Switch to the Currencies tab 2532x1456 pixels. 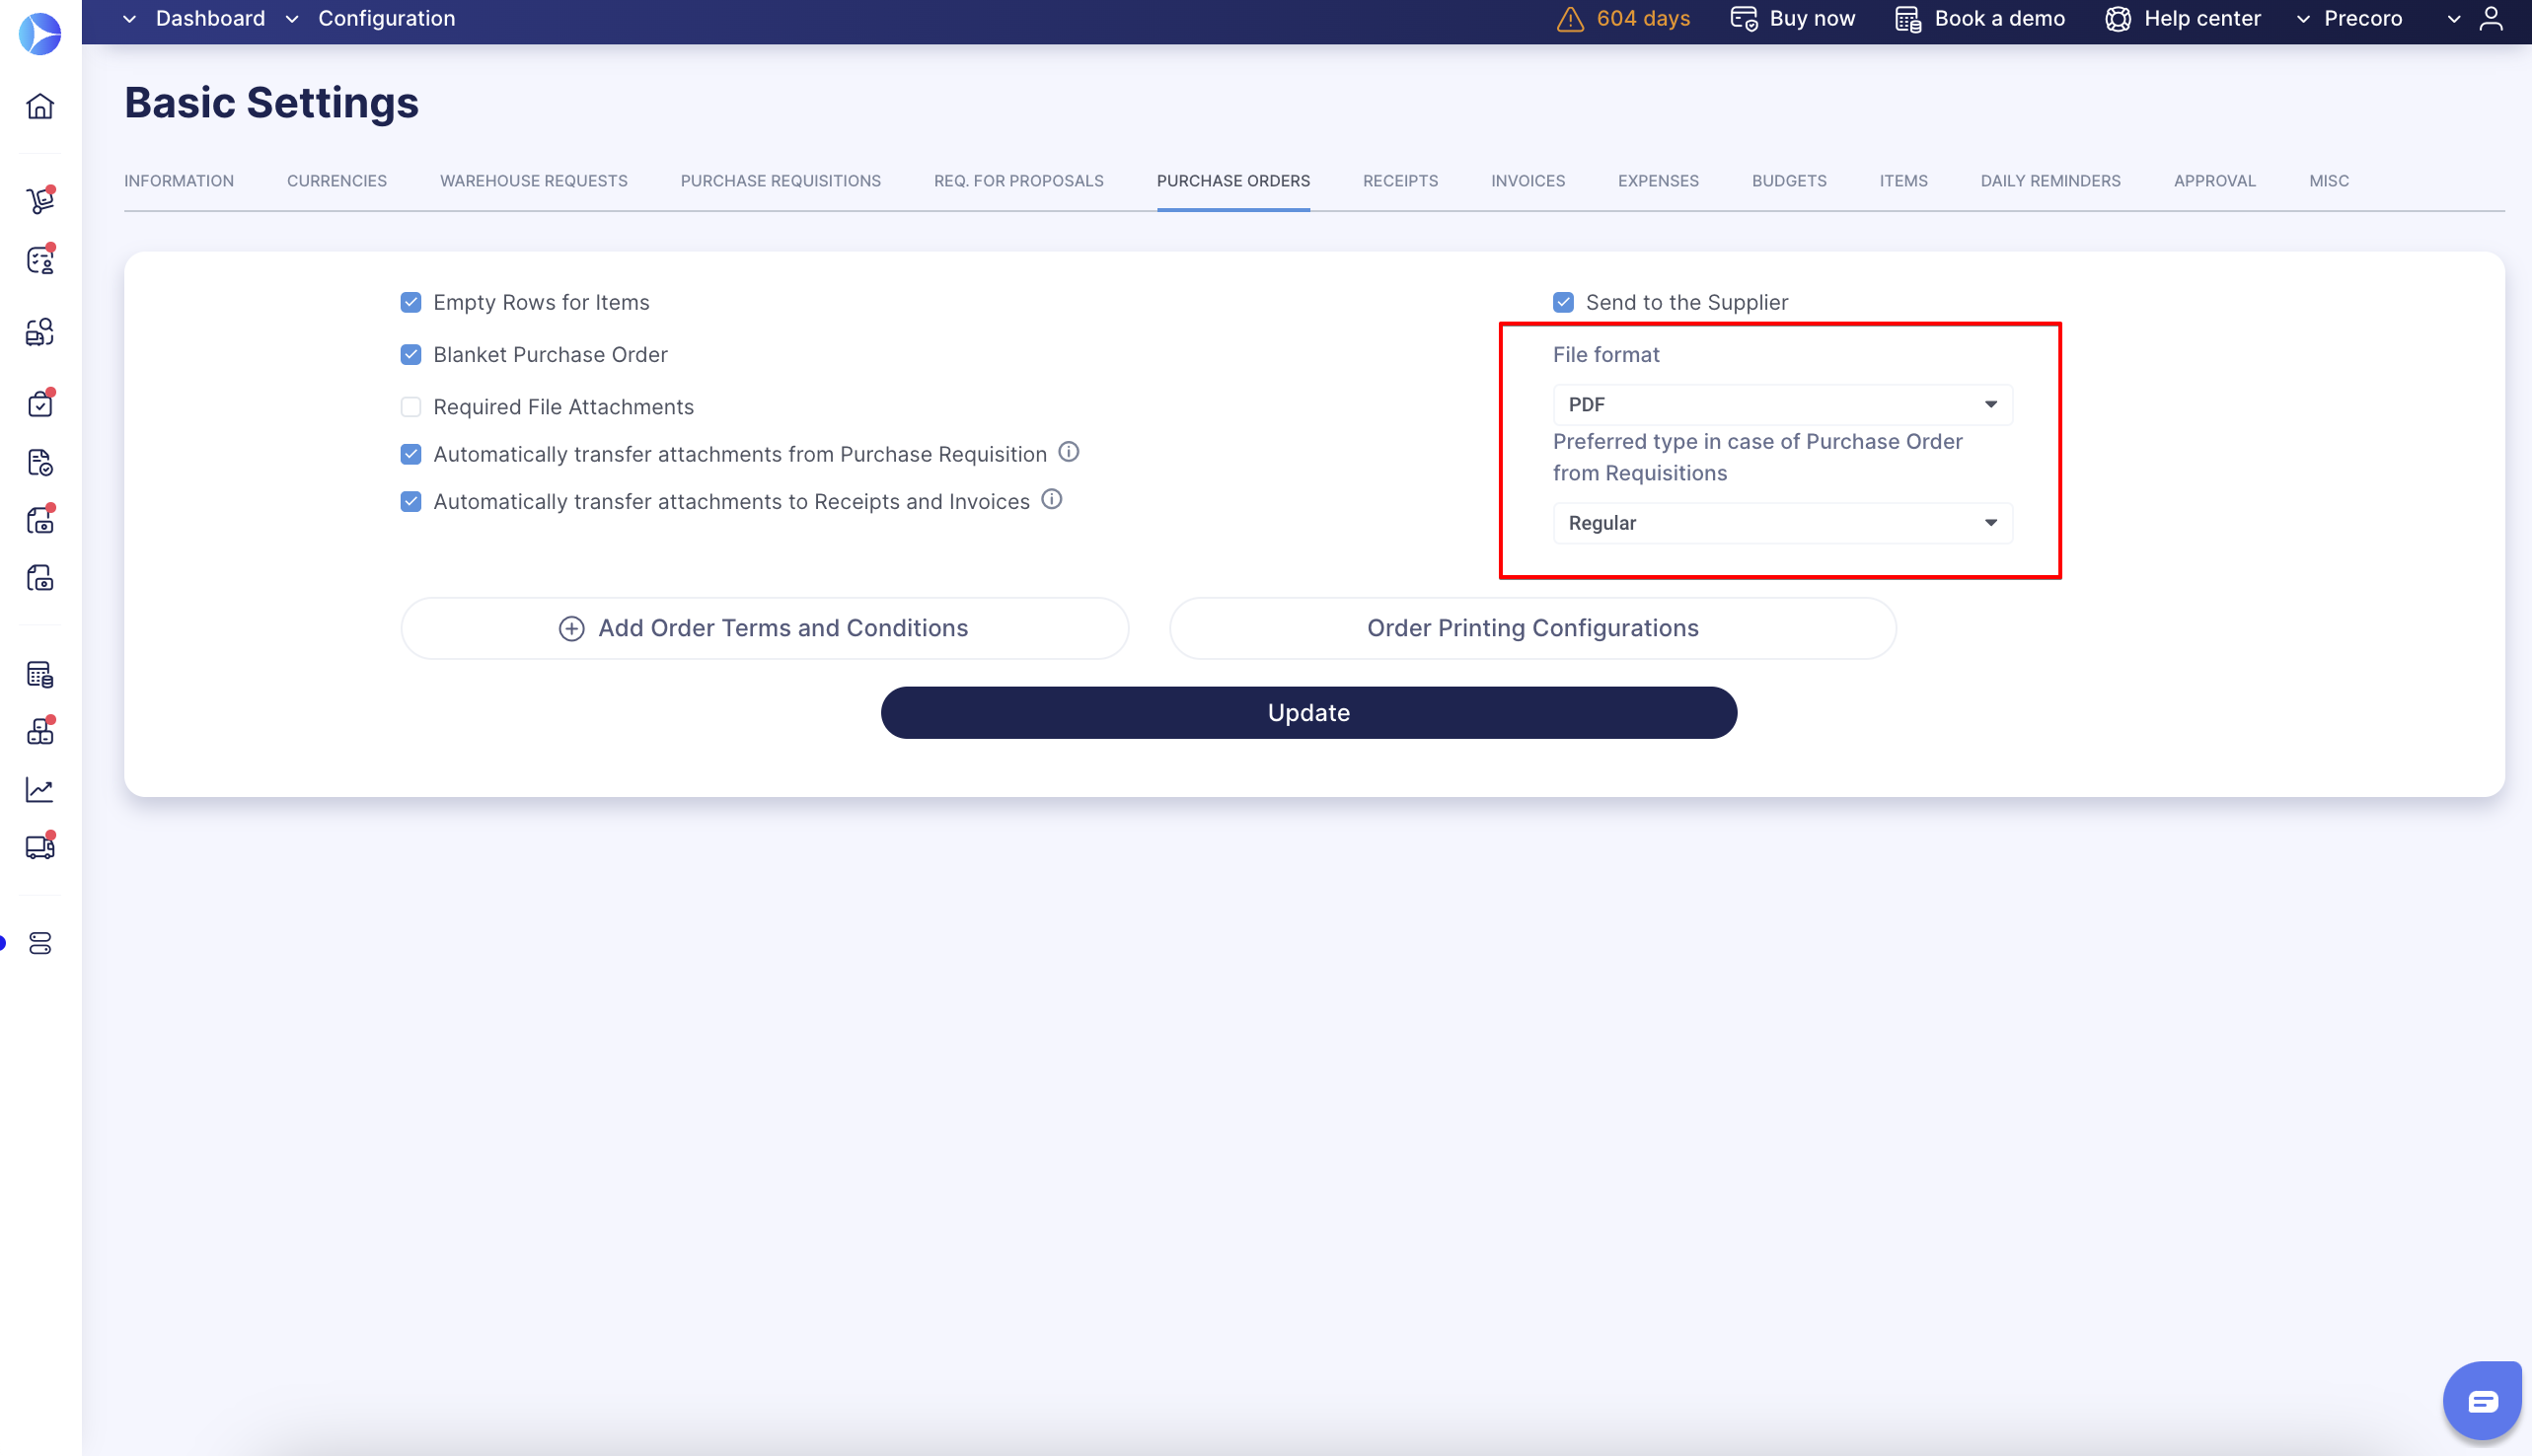[x=337, y=181]
